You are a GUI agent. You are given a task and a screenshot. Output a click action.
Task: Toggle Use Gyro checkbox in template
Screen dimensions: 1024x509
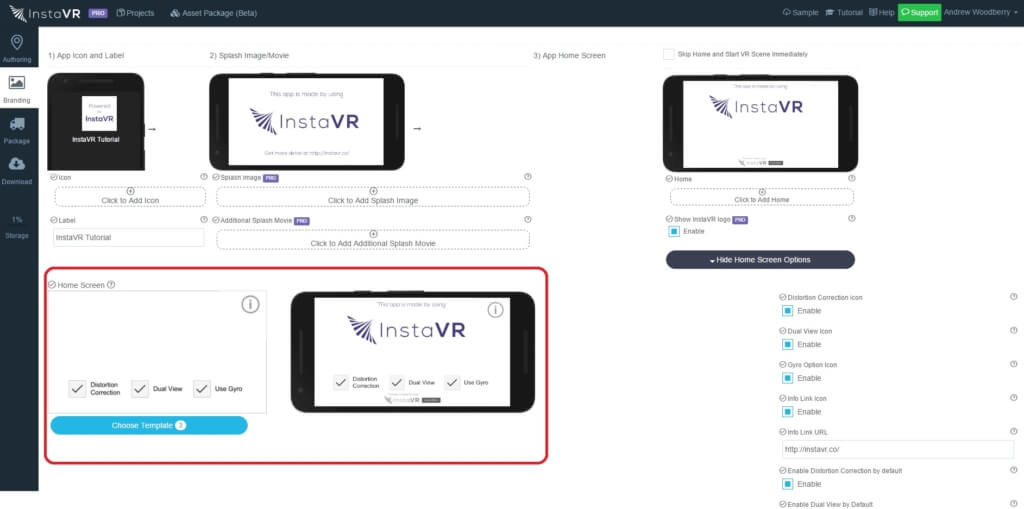pyautogui.click(x=202, y=389)
